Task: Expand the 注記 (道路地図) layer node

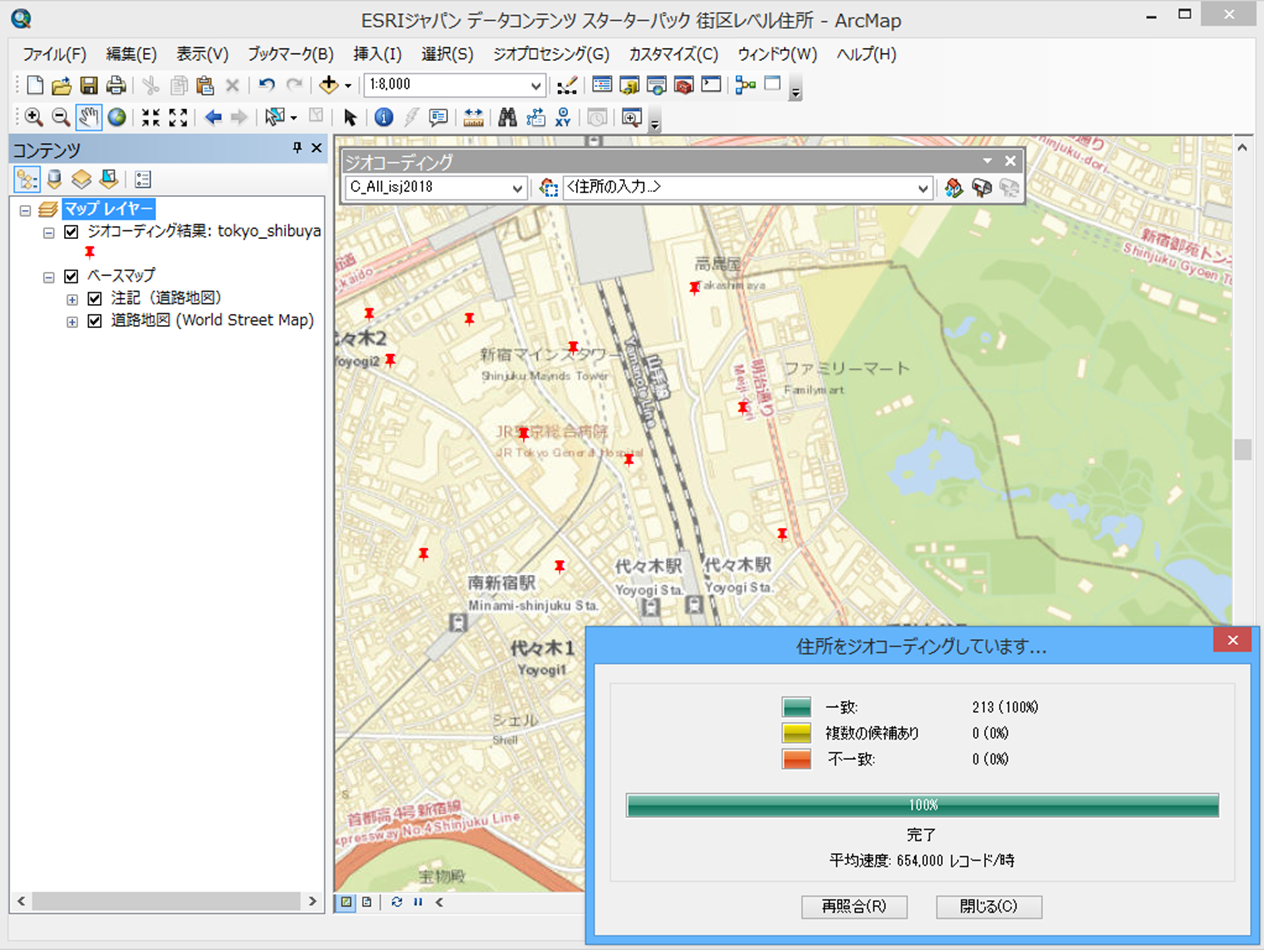Action: pyautogui.click(x=72, y=299)
